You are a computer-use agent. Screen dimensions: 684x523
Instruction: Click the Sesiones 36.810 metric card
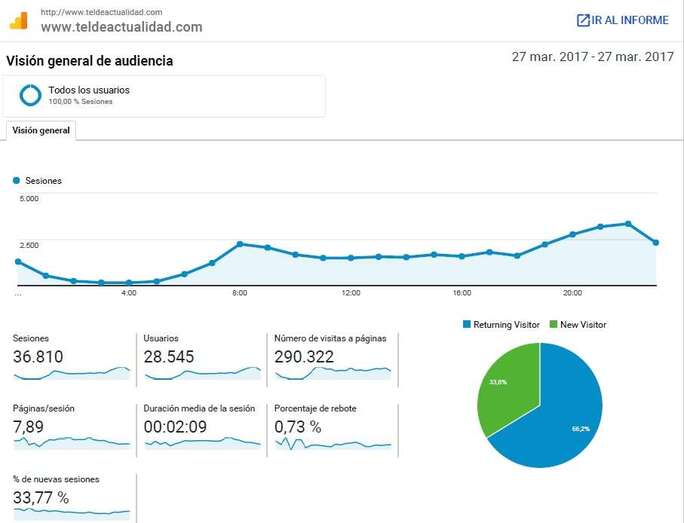pos(71,357)
